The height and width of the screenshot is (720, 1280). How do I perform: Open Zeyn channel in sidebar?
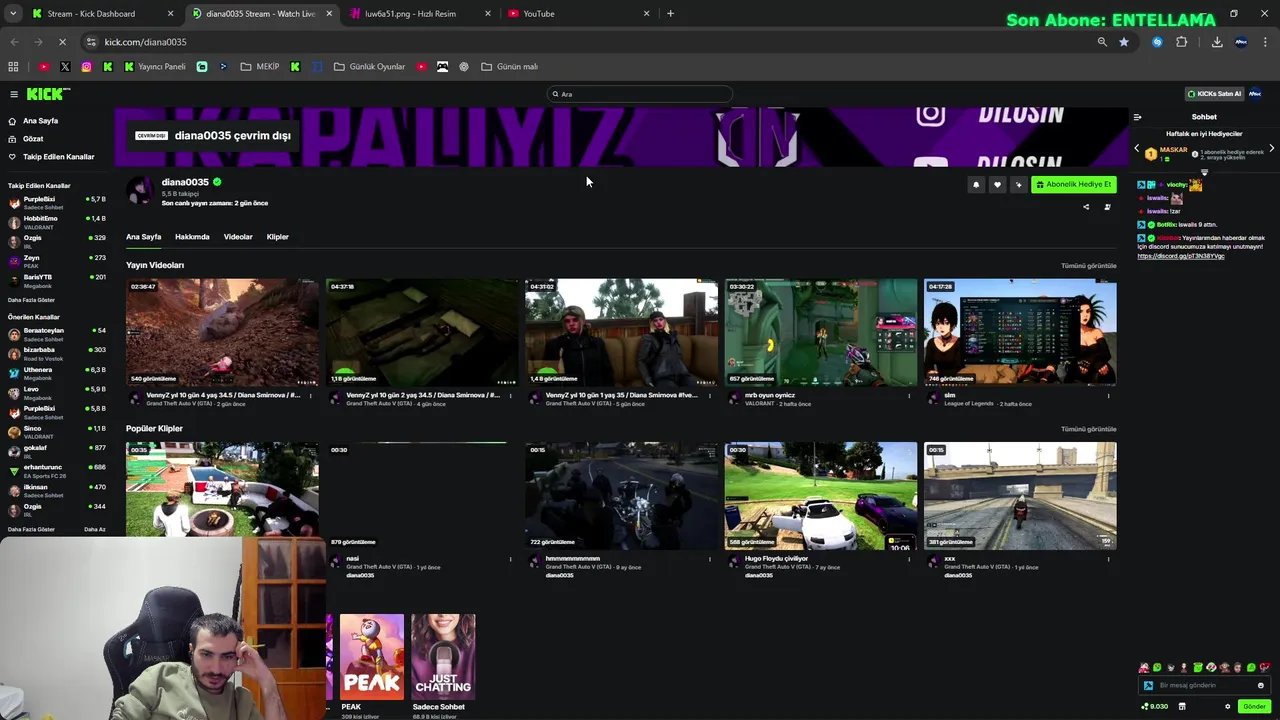click(57, 261)
